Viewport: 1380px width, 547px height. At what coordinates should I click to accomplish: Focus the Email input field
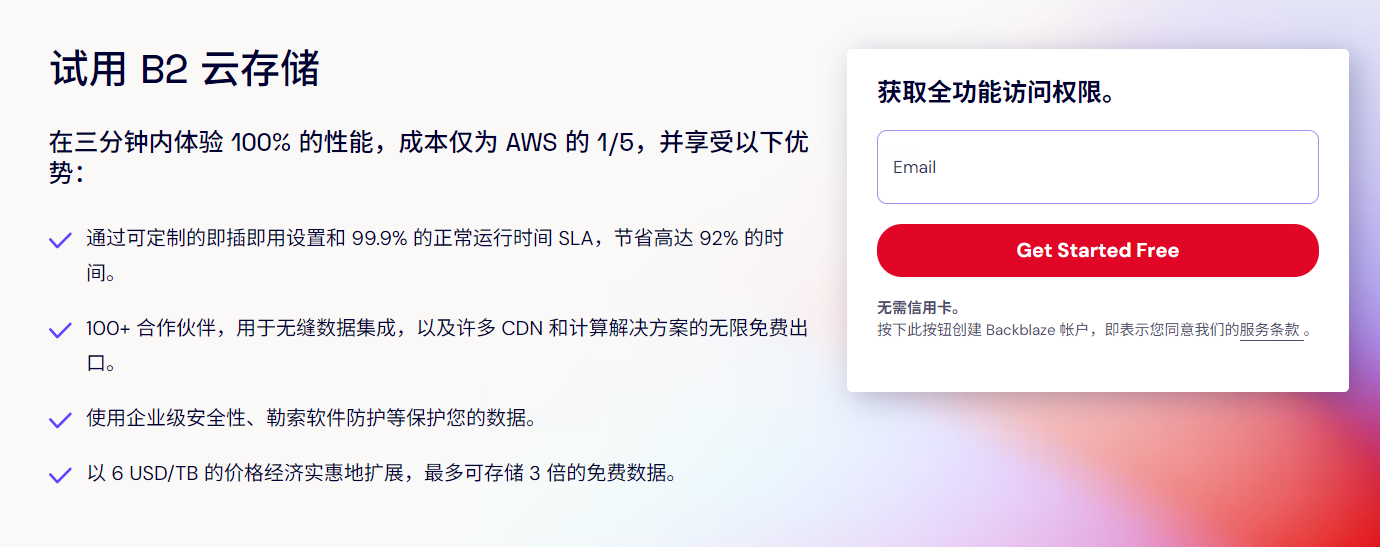click(x=1097, y=167)
